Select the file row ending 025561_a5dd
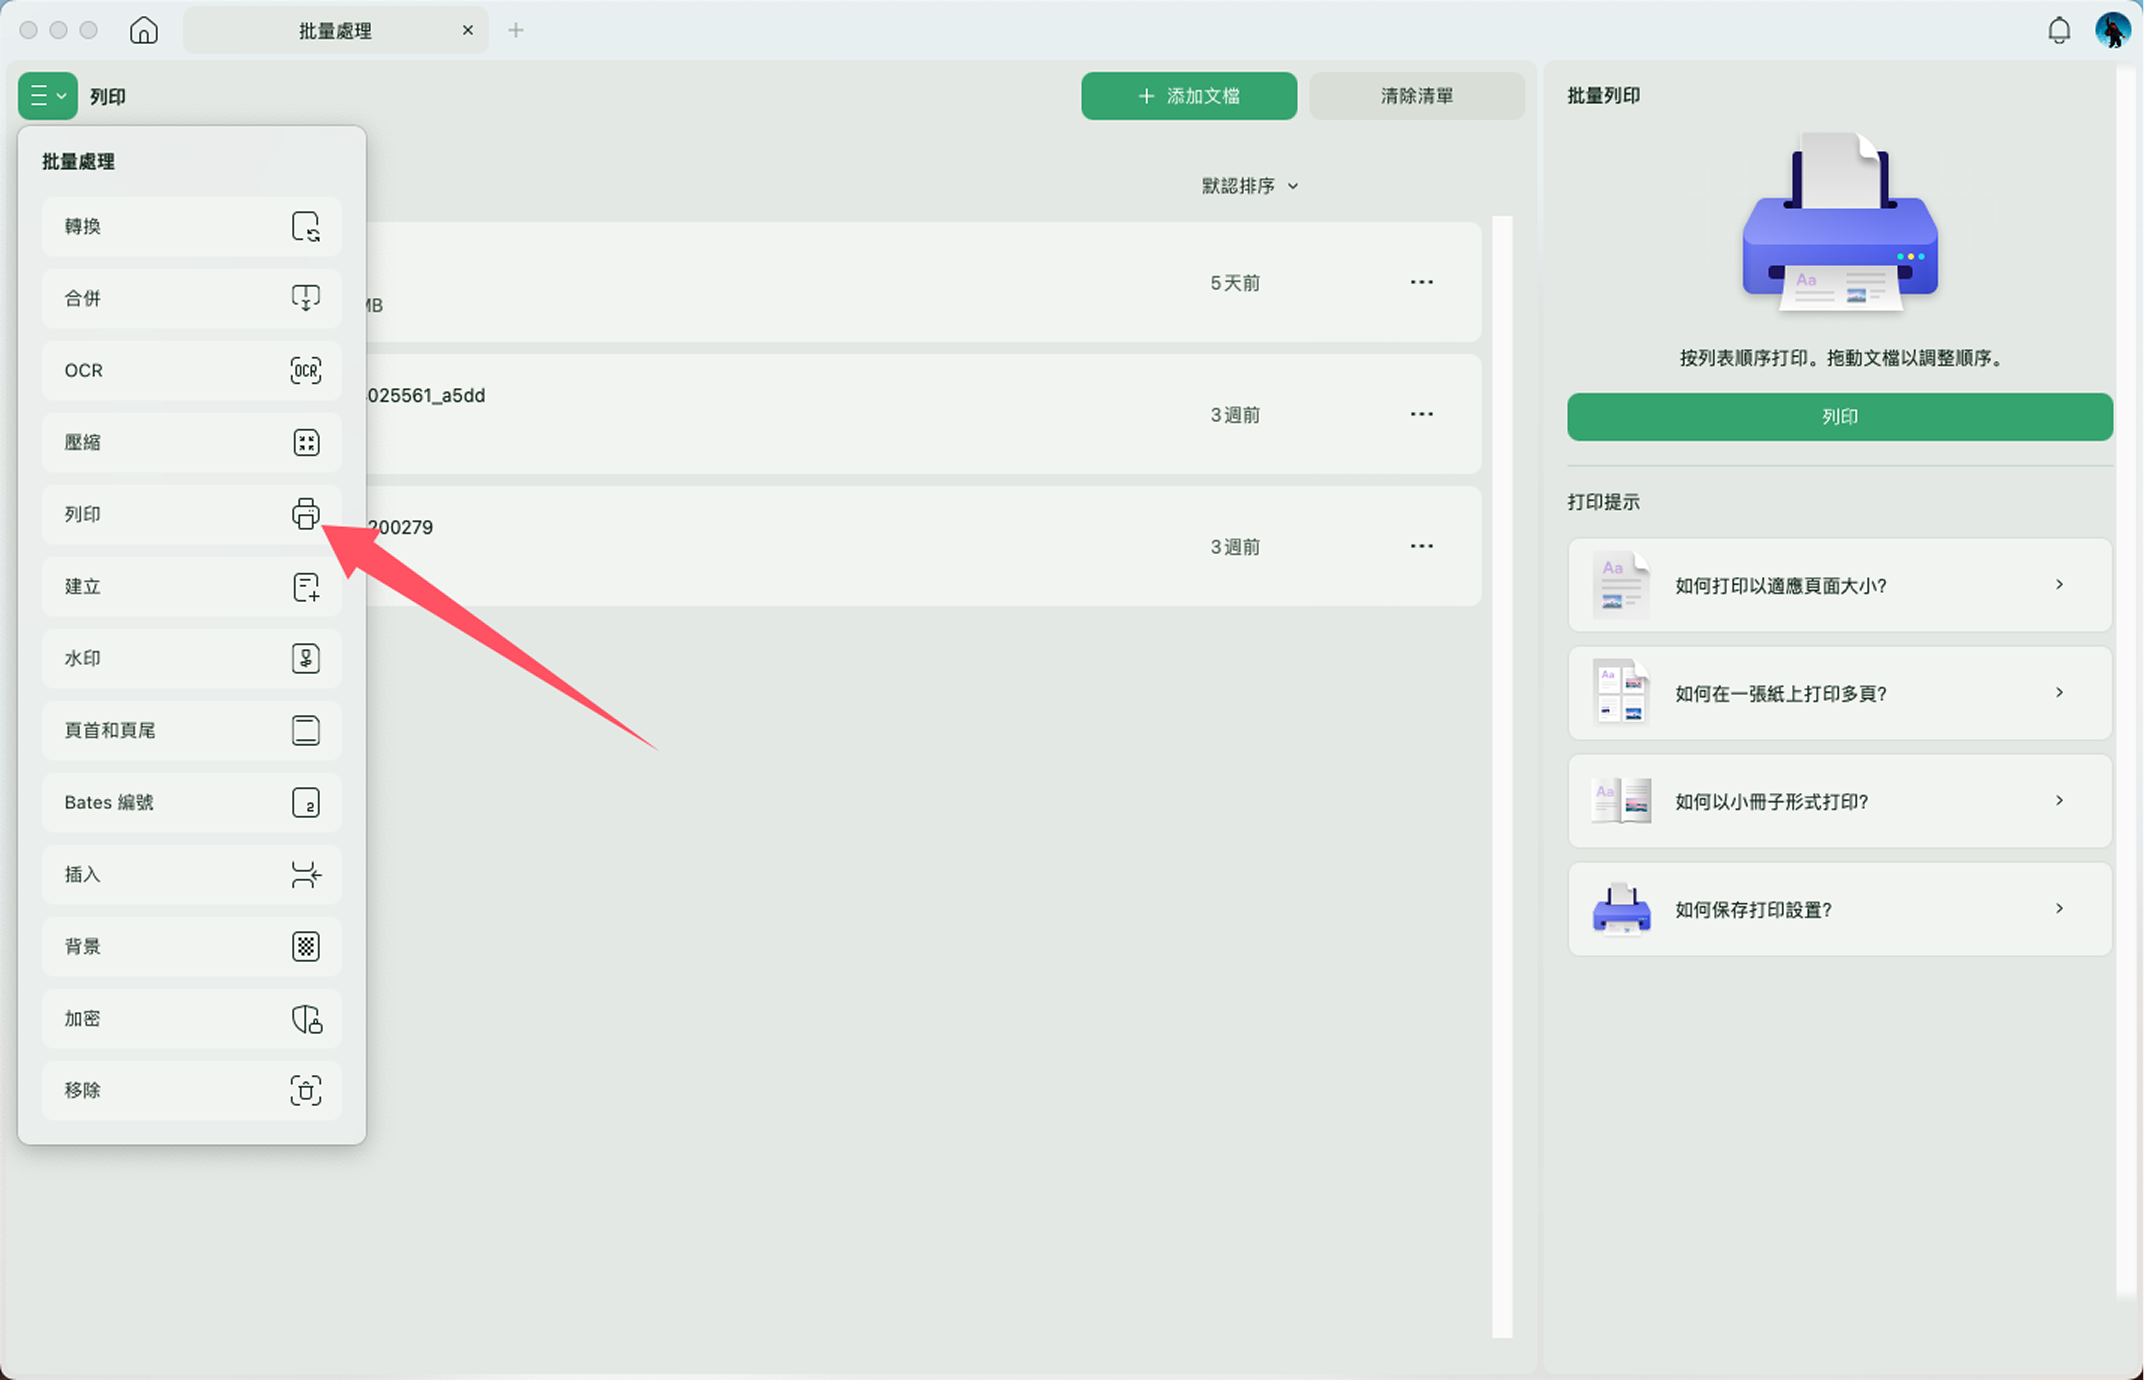The width and height of the screenshot is (2144, 1380). pyautogui.click(x=923, y=414)
